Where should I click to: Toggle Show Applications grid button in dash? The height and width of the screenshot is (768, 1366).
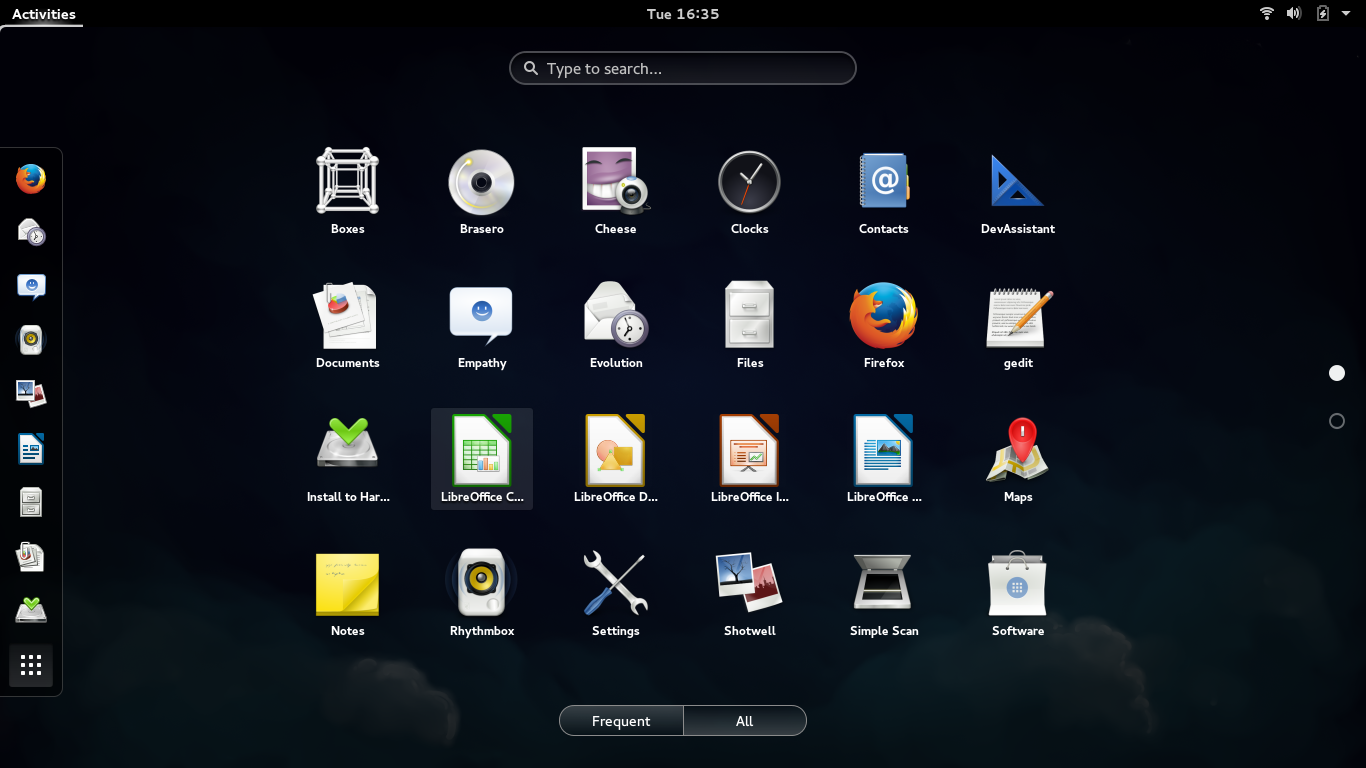pyautogui.click(x=31, y=665)
